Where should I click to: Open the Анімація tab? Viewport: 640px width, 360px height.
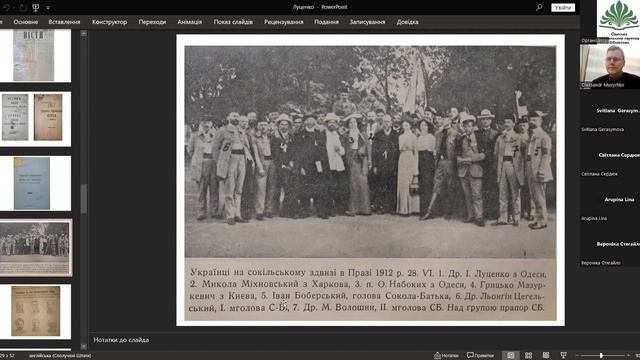pyautogui.click(x=189, y=22)
